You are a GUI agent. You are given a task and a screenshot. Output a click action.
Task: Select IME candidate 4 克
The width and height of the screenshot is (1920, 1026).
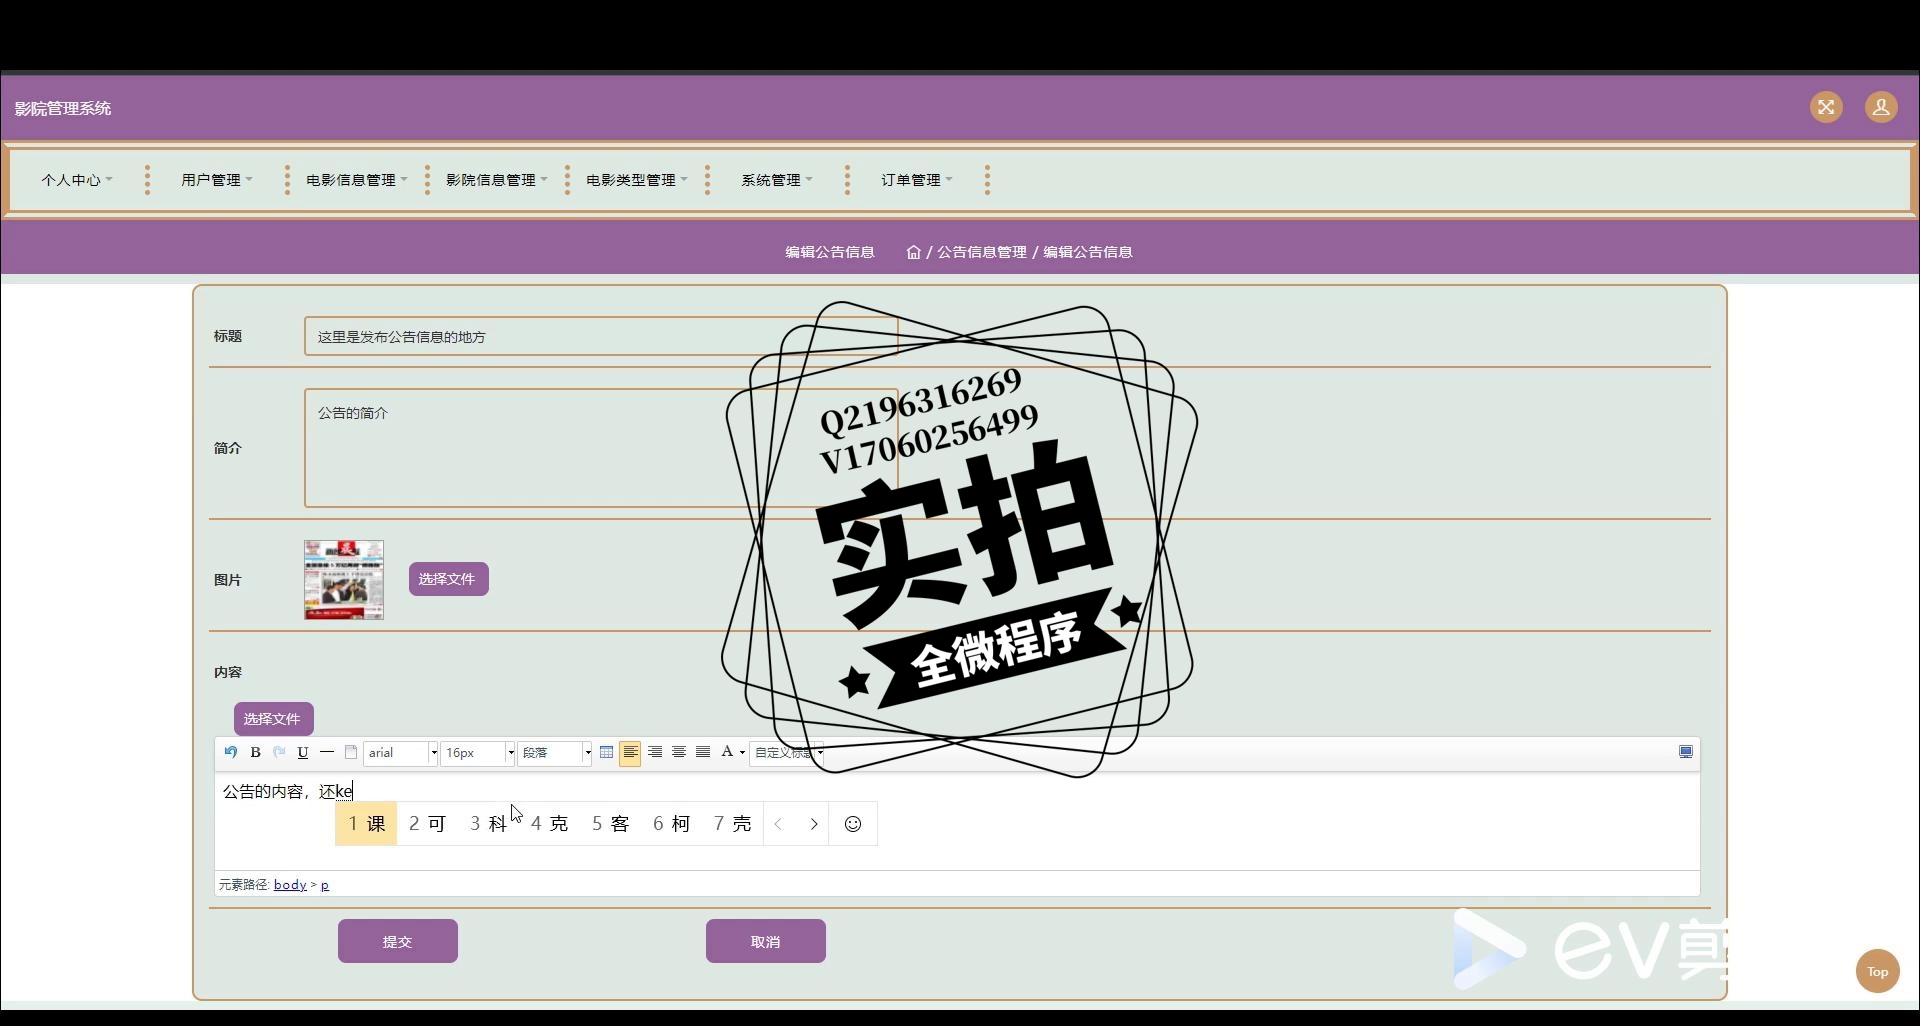click(x=549, y=824)
